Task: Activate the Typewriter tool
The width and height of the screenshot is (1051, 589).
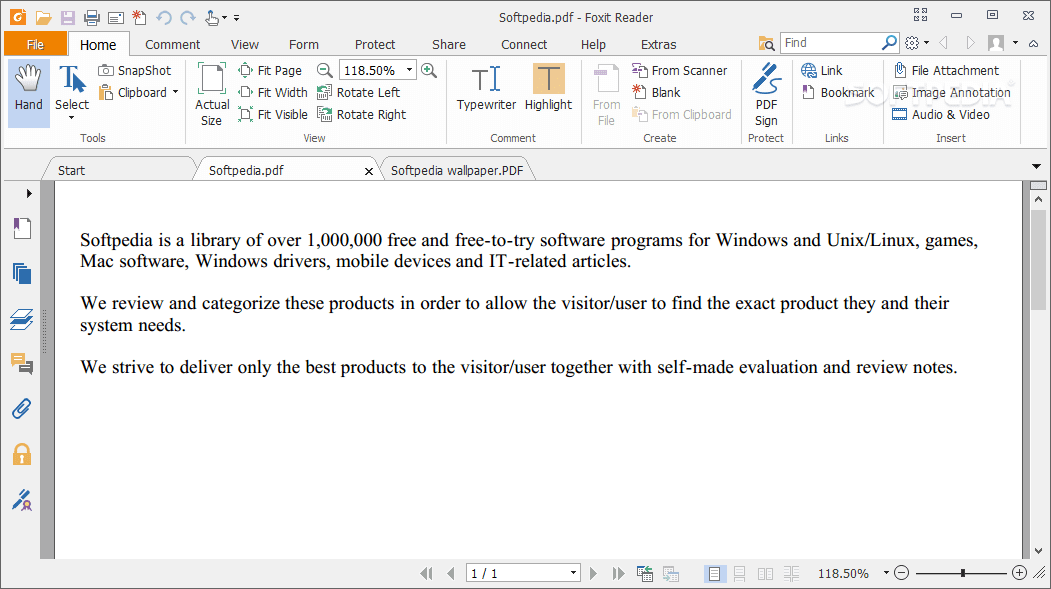Action: 486,88
